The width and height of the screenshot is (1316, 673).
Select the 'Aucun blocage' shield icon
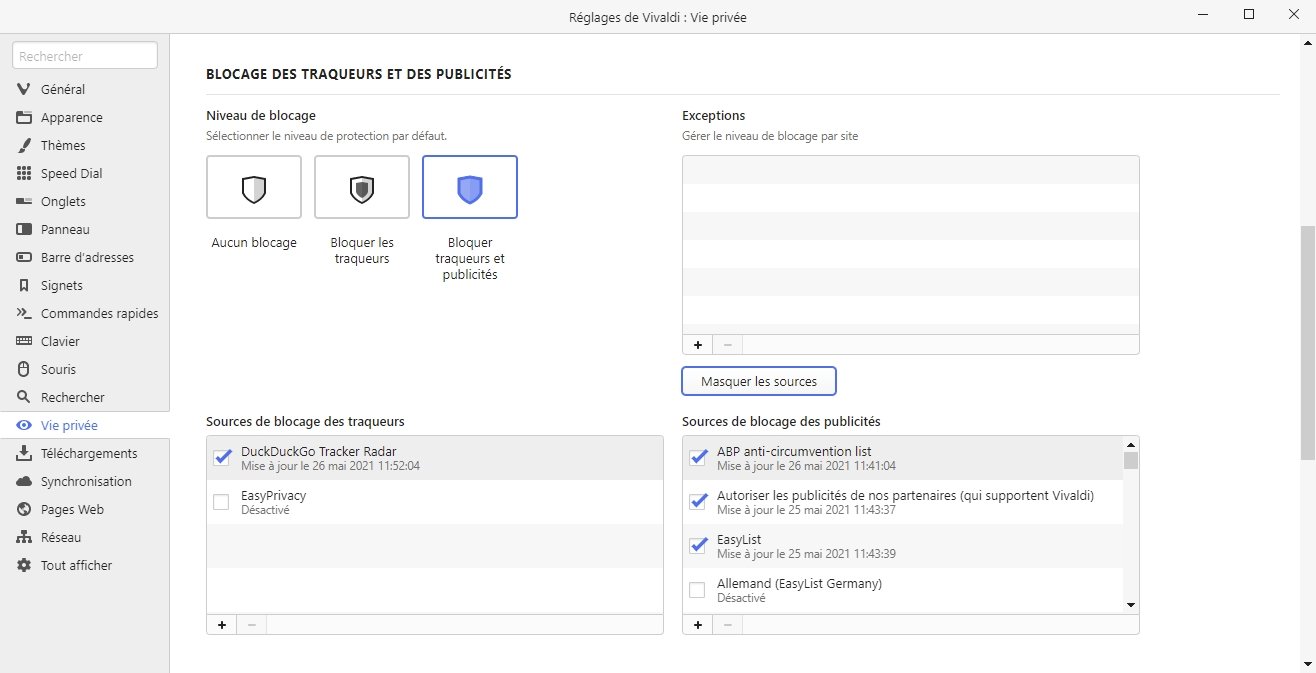254,187
